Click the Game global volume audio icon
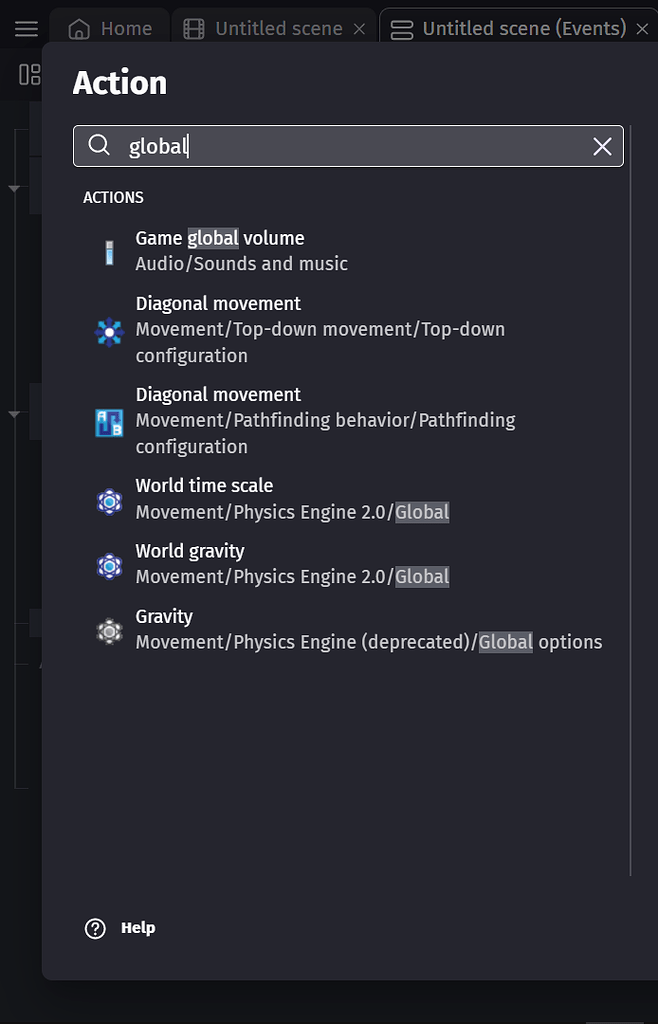Image resolution: width=658 pixels, height=1024 pixels. click(x=108, y=251)
